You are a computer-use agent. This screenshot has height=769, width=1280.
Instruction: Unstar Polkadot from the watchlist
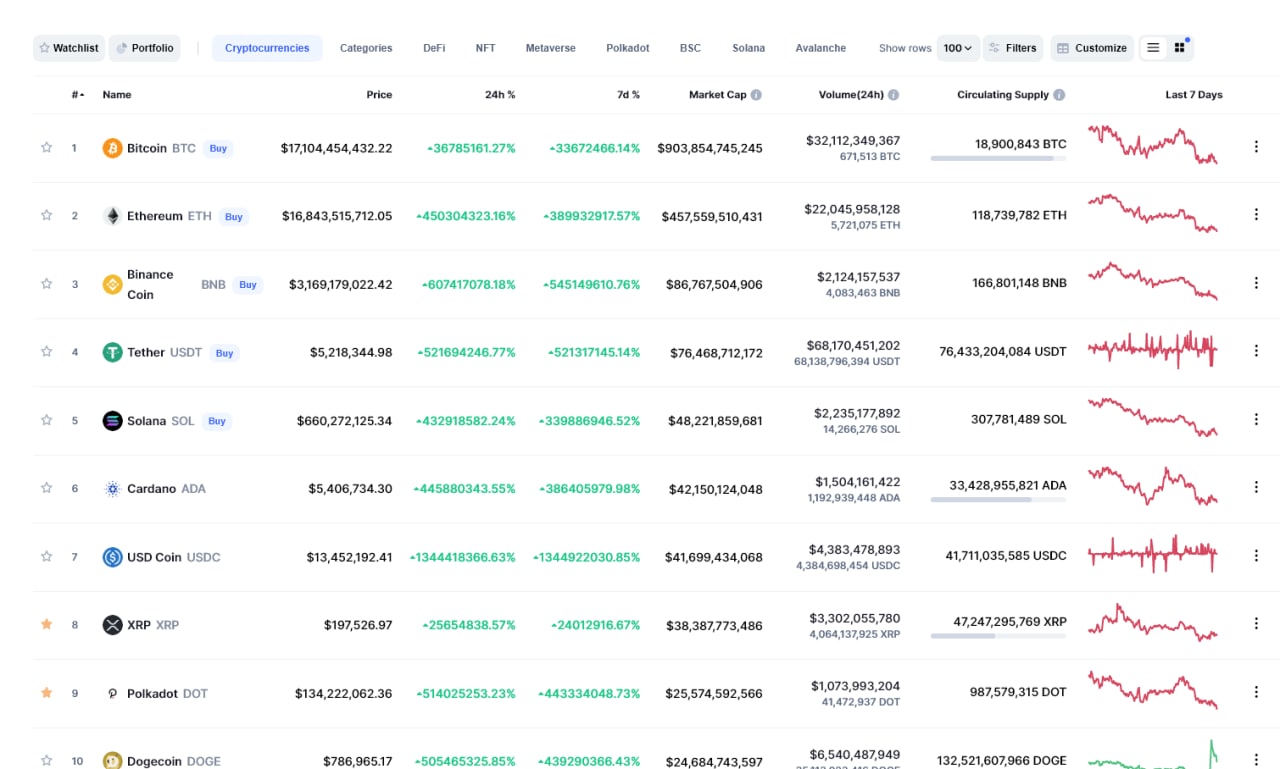point(46,692)
